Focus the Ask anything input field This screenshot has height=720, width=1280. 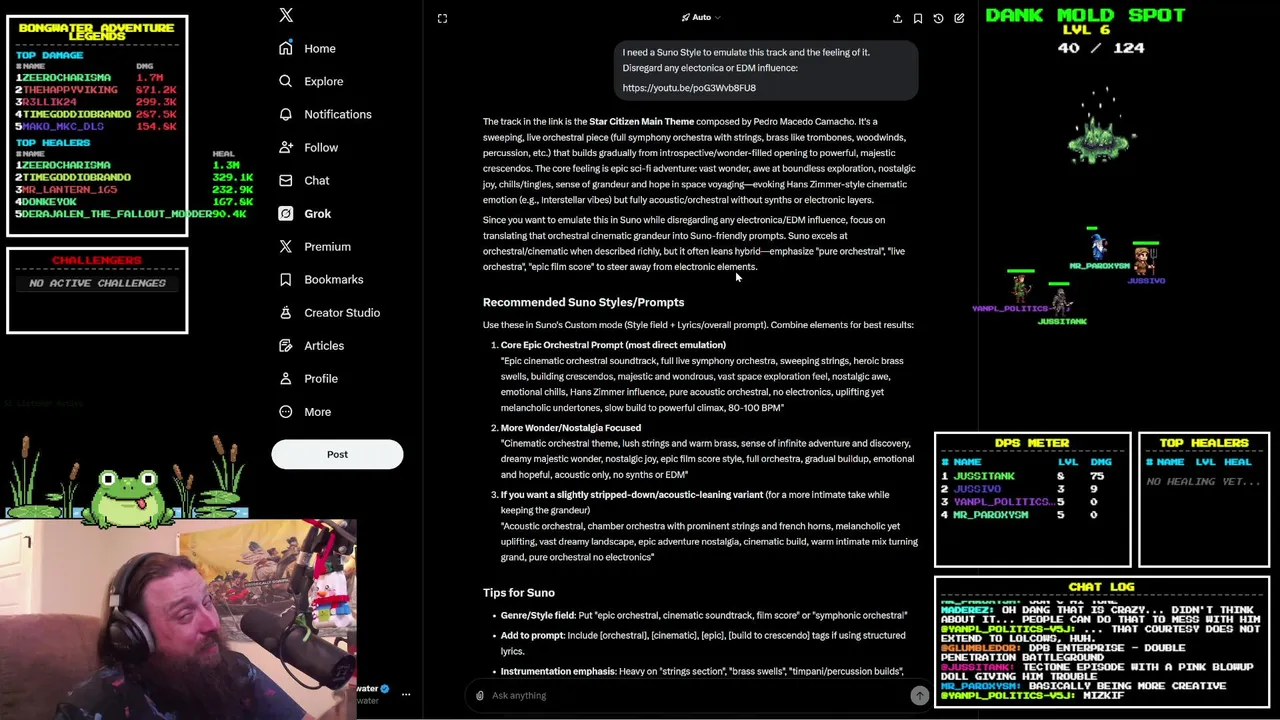click(700, 695)
